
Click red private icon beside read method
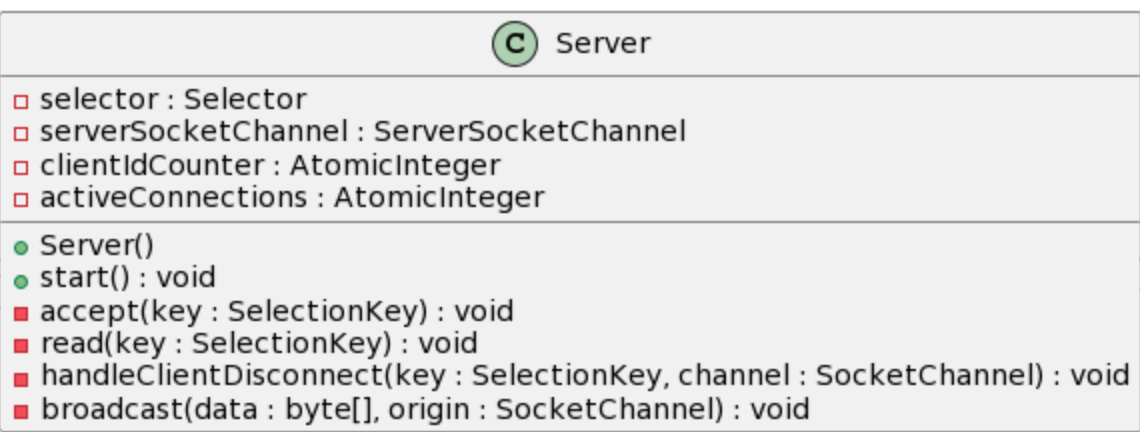point(21,346)
